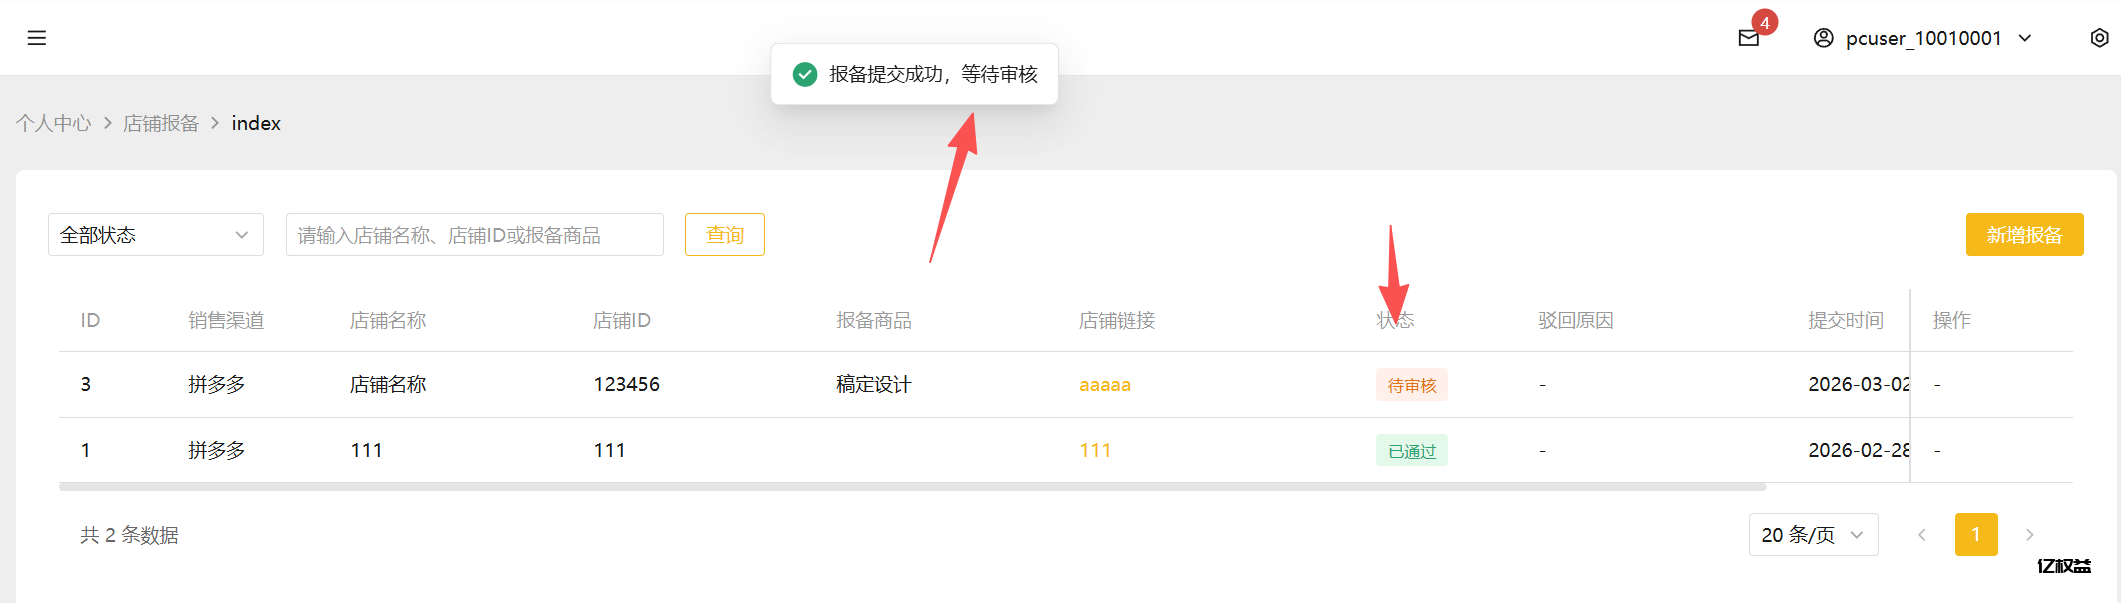
Task: Click the user avatar icon
Action: point(1822,37)
